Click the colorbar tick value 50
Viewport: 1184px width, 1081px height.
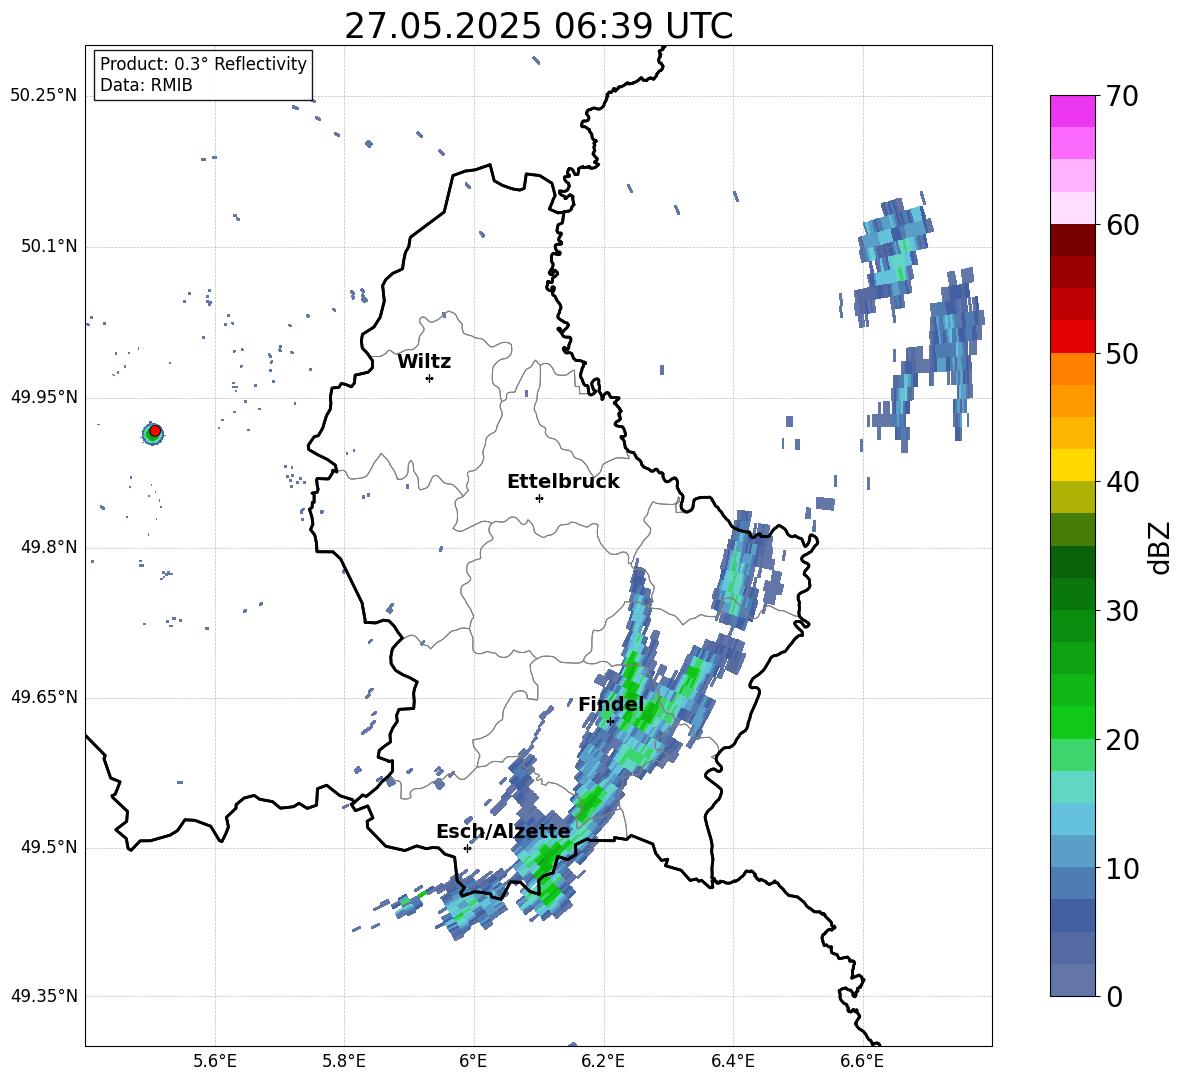[1122, 353]
